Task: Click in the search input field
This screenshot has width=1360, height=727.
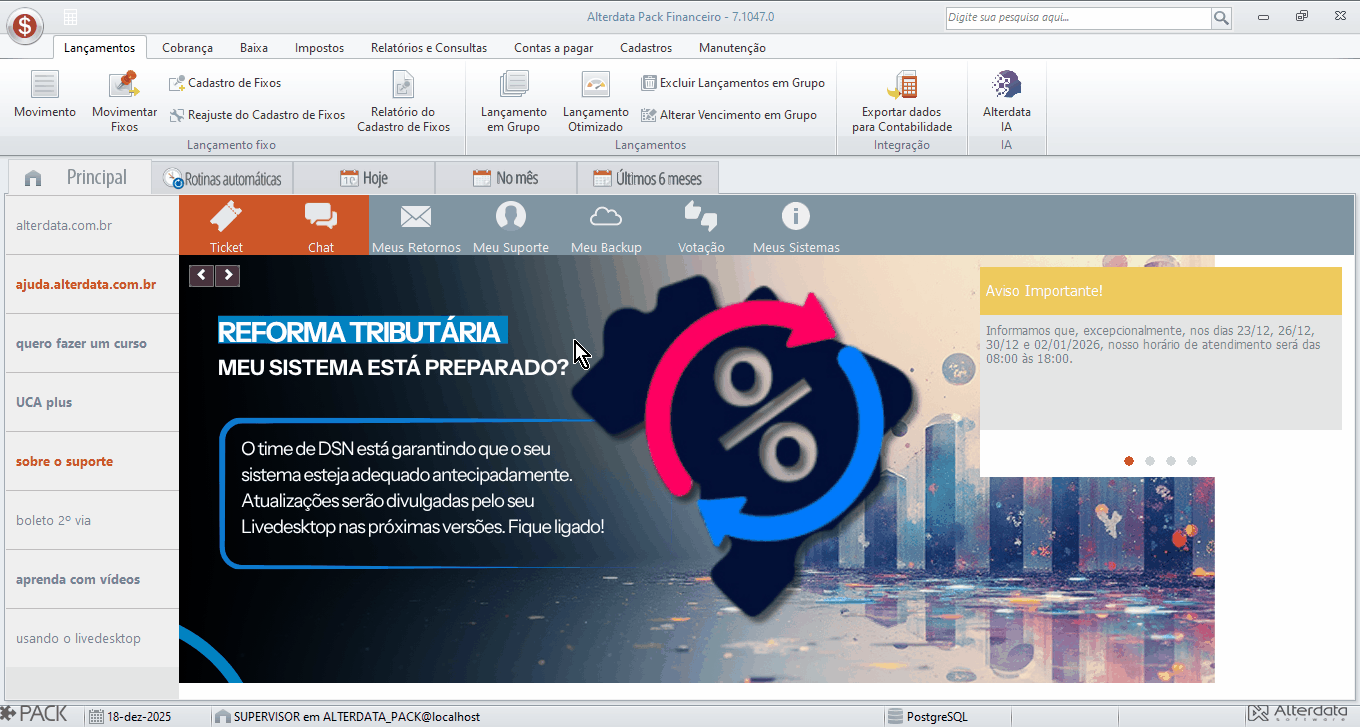Action: (1078, 18)
